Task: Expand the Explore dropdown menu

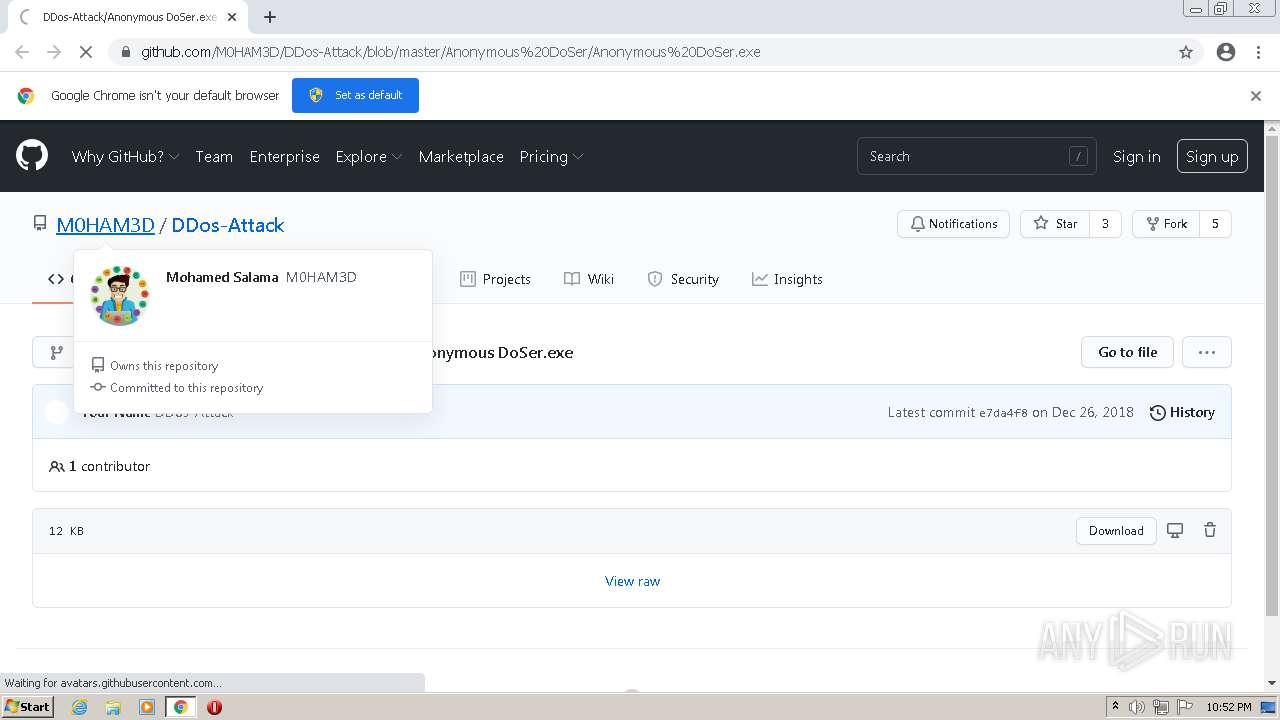Action: [369, 157]
